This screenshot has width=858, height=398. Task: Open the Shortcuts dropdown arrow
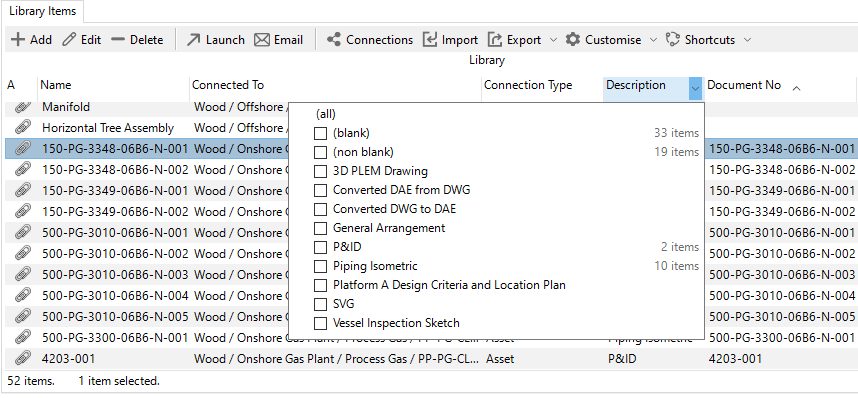click(x=747, y=40)
